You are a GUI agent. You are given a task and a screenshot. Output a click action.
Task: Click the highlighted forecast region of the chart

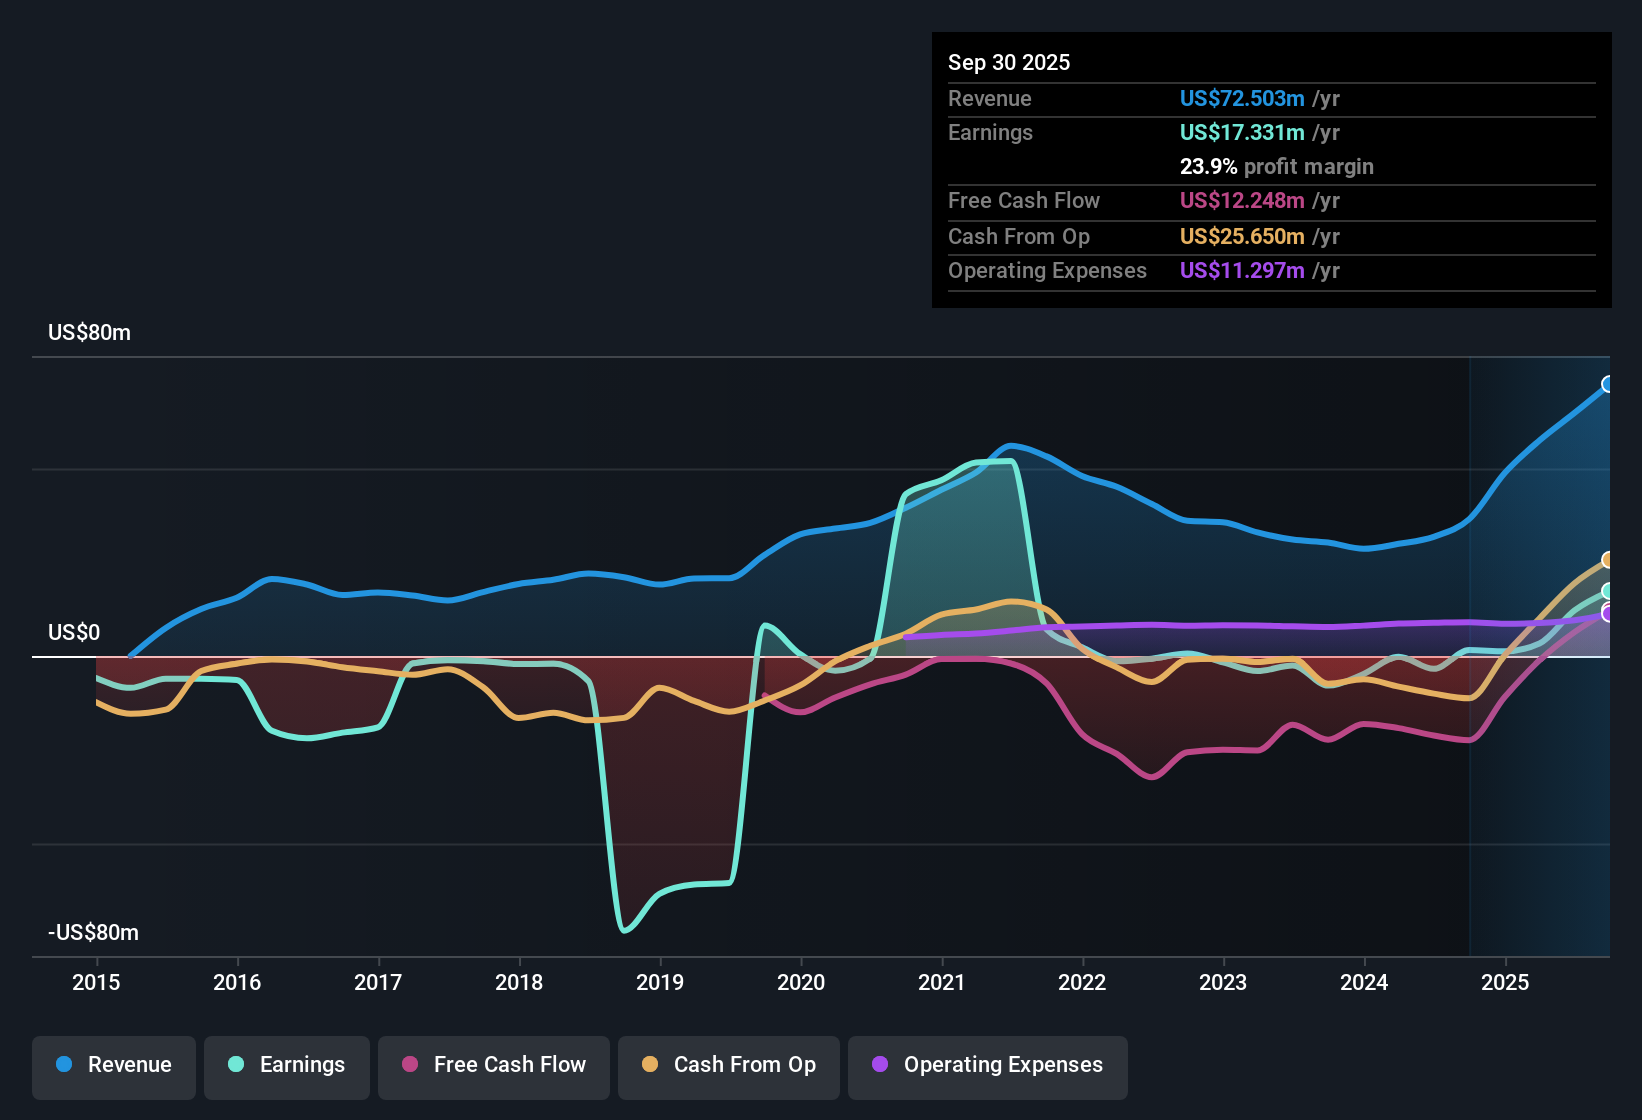tap(1540, 650)
